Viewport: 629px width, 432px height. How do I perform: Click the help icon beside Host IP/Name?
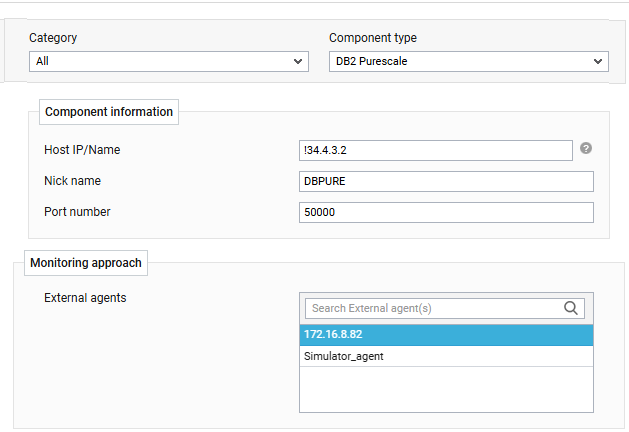coord(586,148)
